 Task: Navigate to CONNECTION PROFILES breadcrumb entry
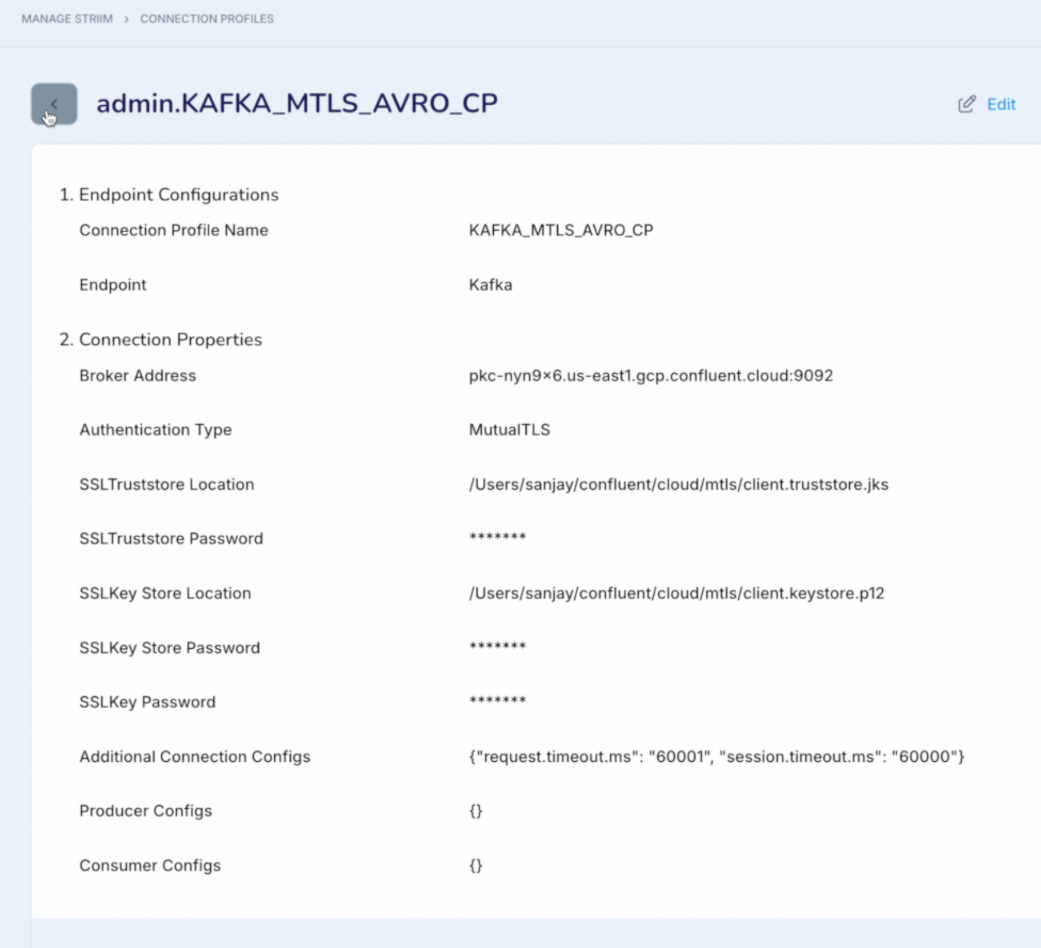(206, 18)
